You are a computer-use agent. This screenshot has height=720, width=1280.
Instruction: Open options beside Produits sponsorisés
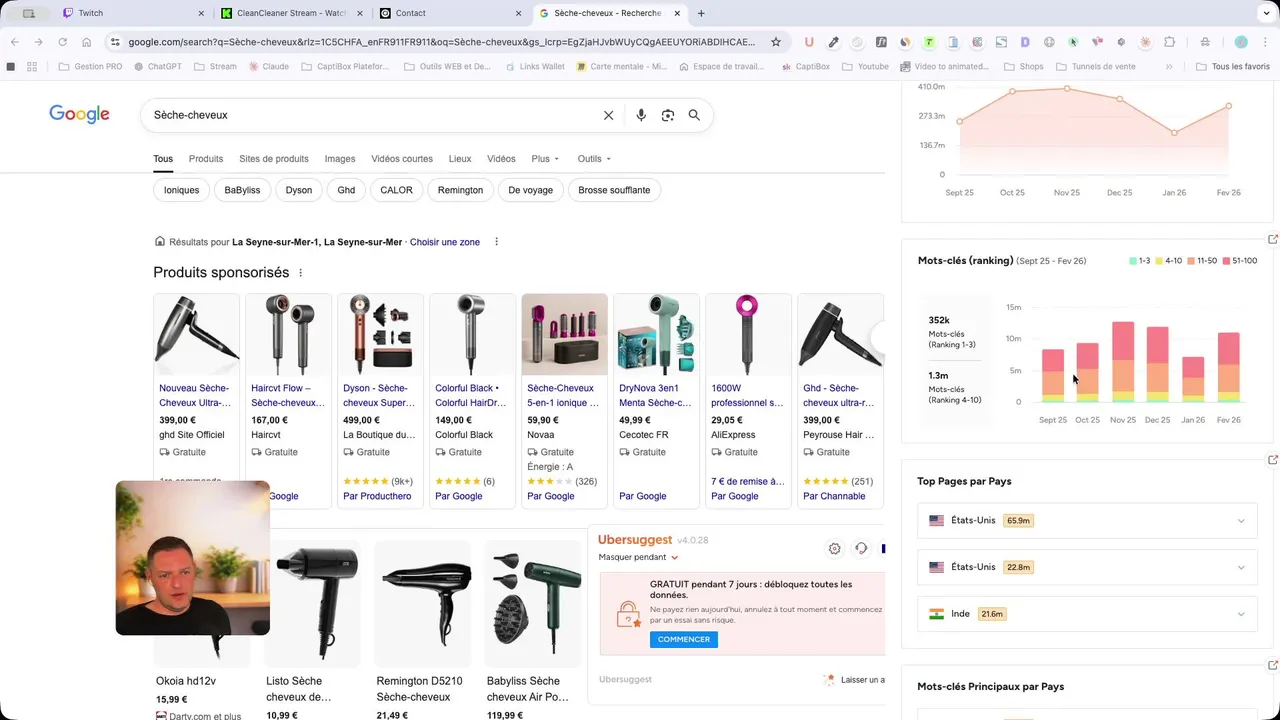click(x=300, y=273)
